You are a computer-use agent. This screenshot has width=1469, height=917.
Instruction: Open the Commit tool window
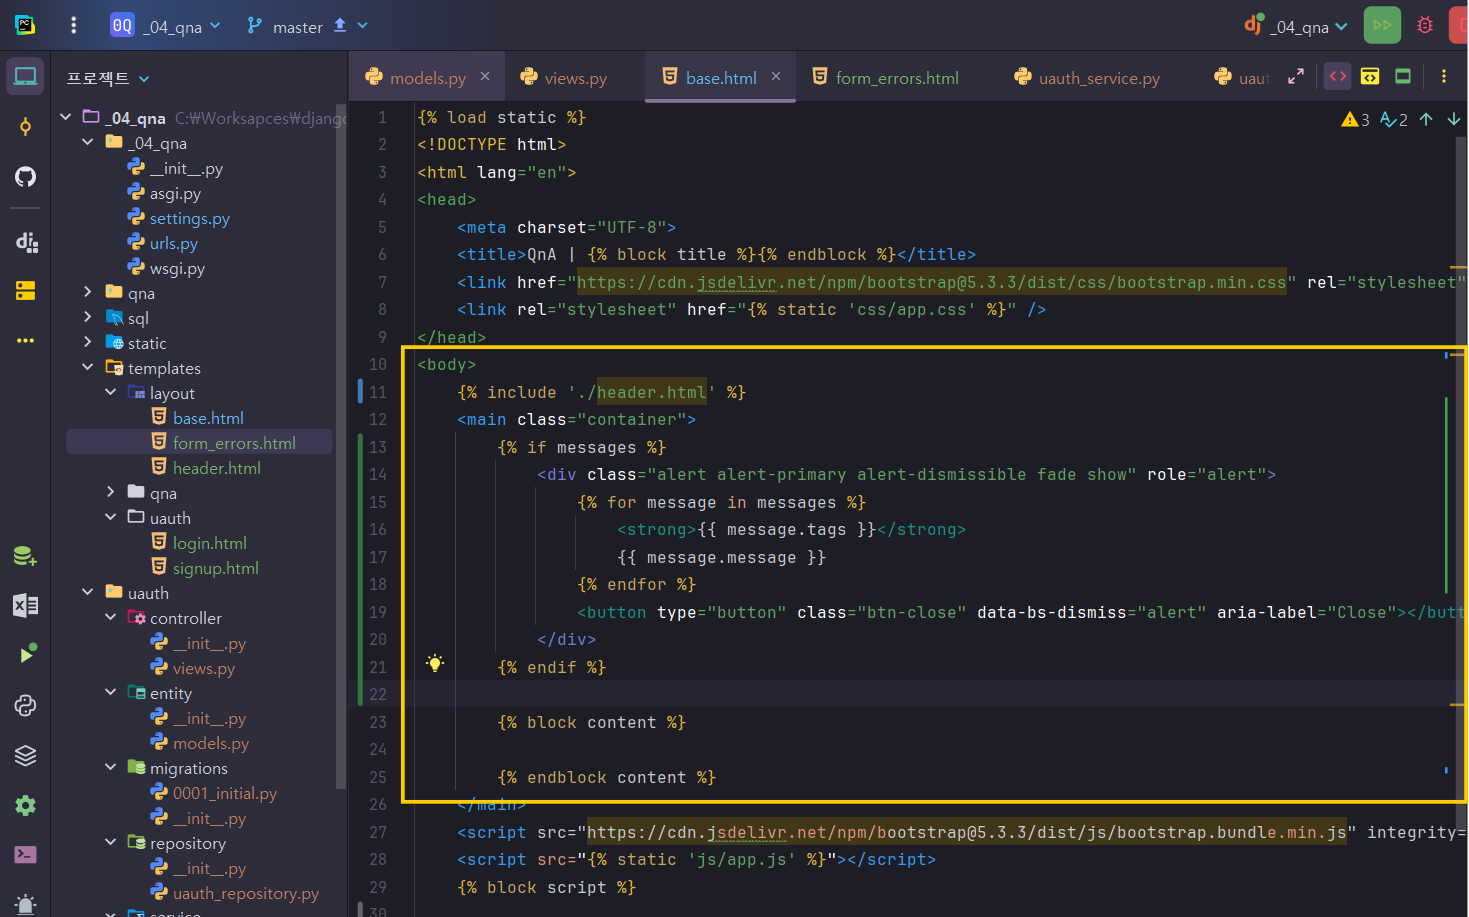coord(25,126)
